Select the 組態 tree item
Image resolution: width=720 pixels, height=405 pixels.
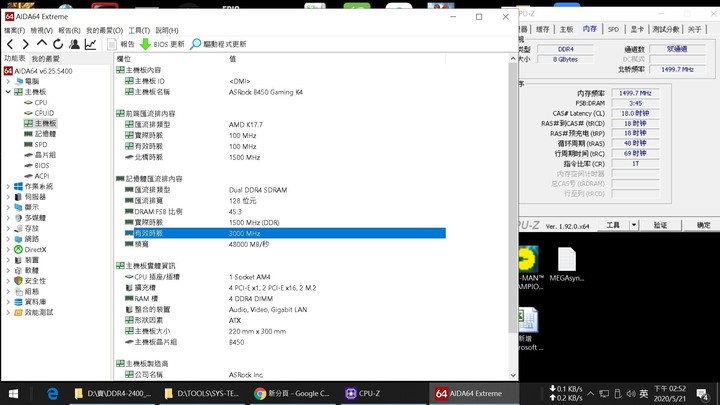coord(32,292)
